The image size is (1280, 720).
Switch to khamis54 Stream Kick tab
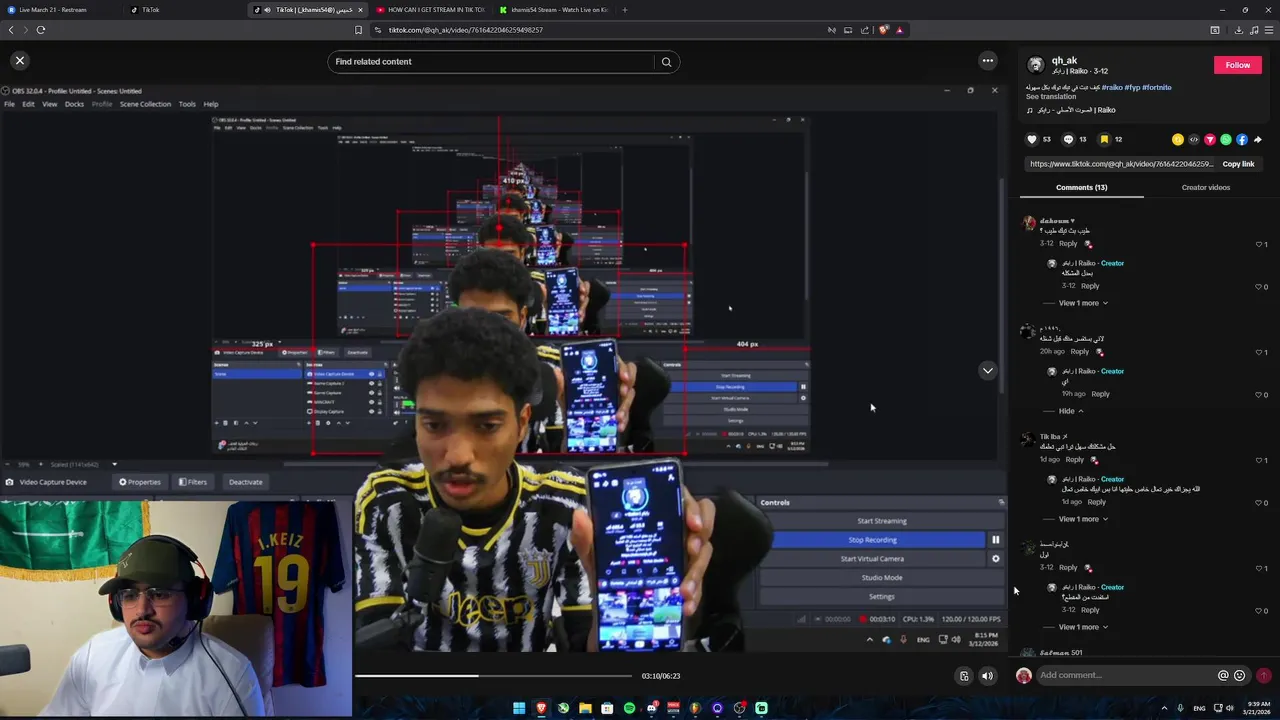point(554,10)
